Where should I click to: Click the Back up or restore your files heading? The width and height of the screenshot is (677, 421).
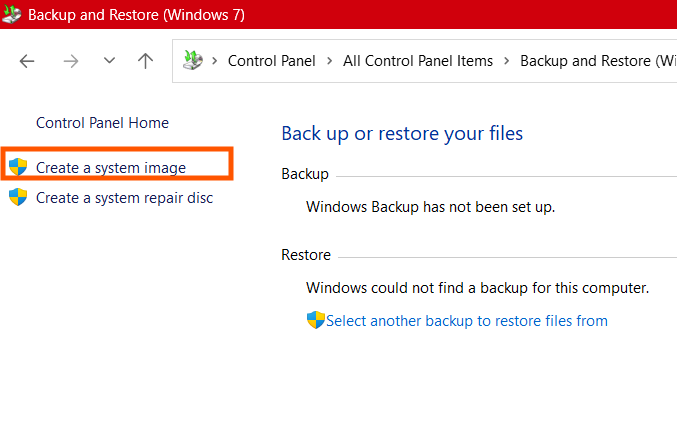coord(402,133)
